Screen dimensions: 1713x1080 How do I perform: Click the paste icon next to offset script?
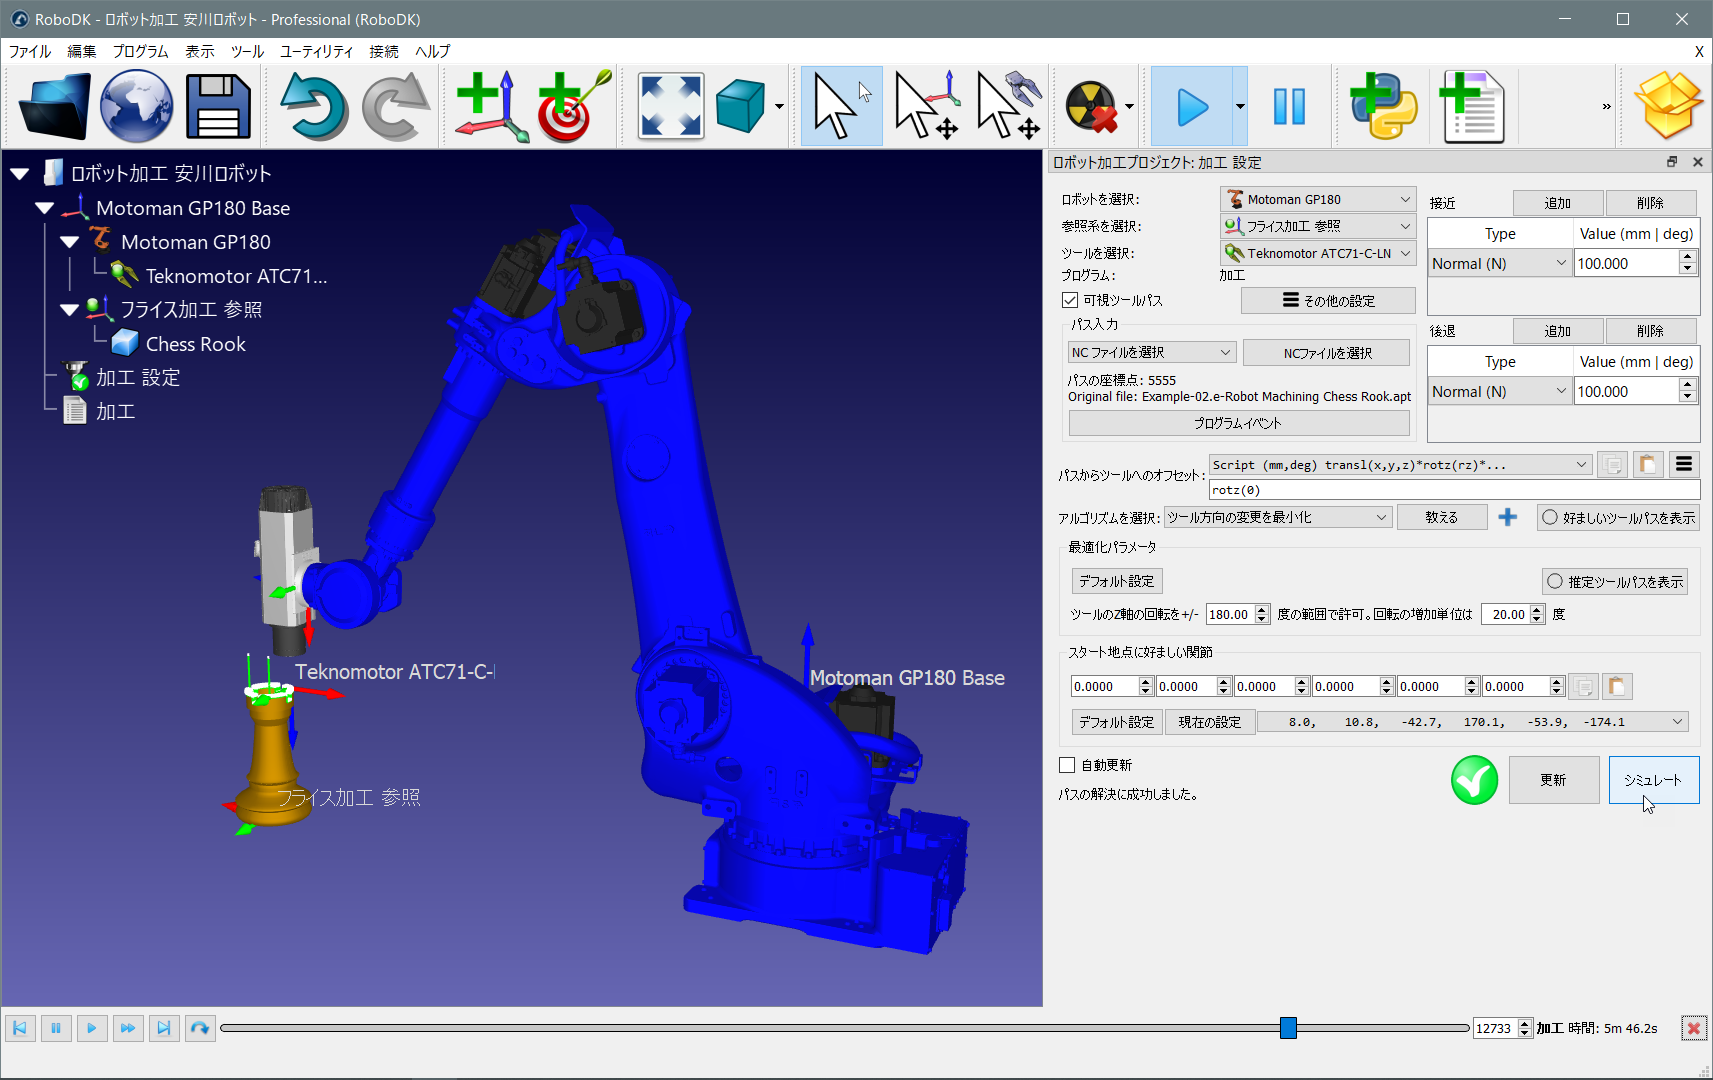1647,464
